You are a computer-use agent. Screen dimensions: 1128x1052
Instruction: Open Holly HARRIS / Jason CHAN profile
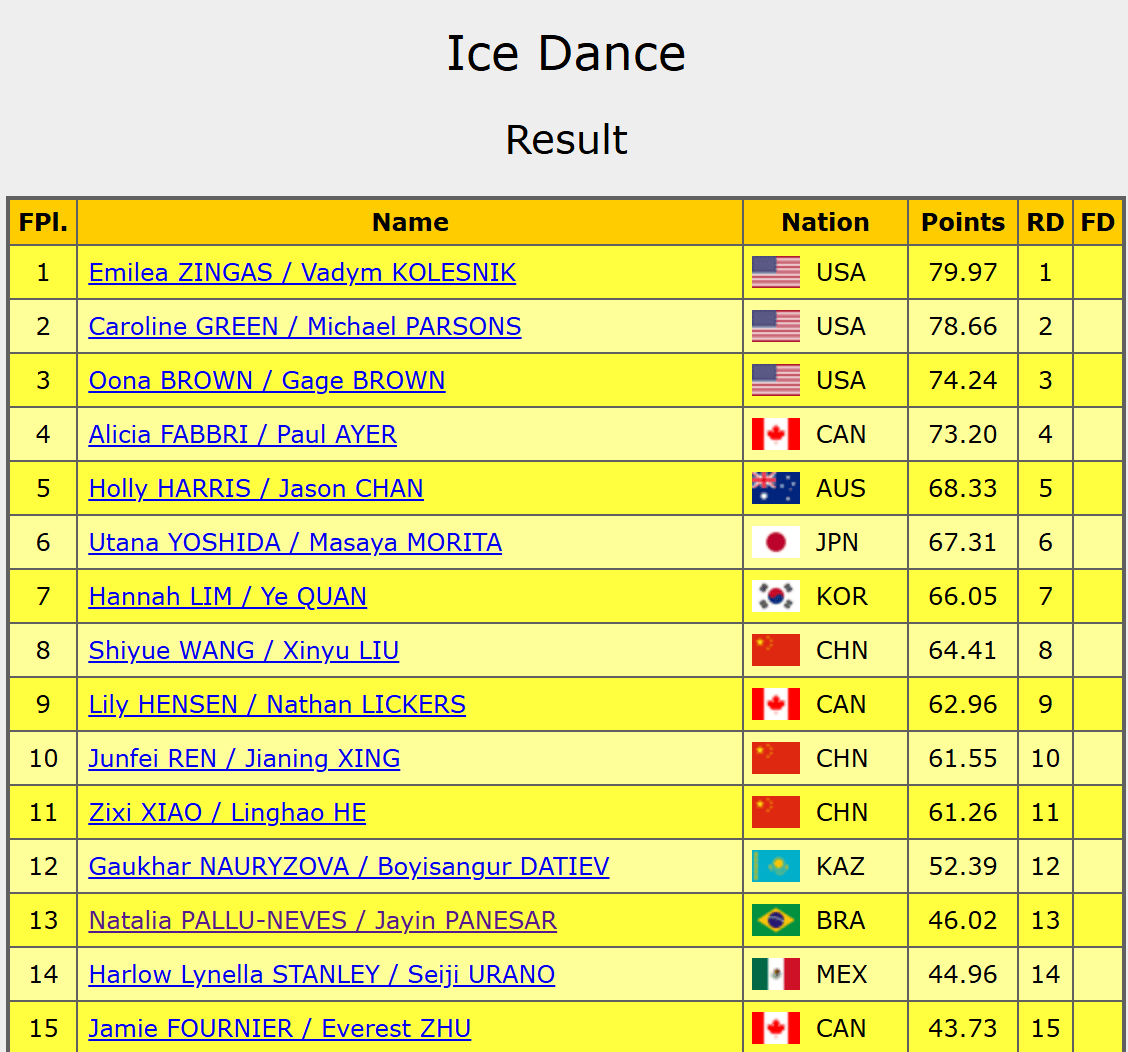tap(256, 489)
